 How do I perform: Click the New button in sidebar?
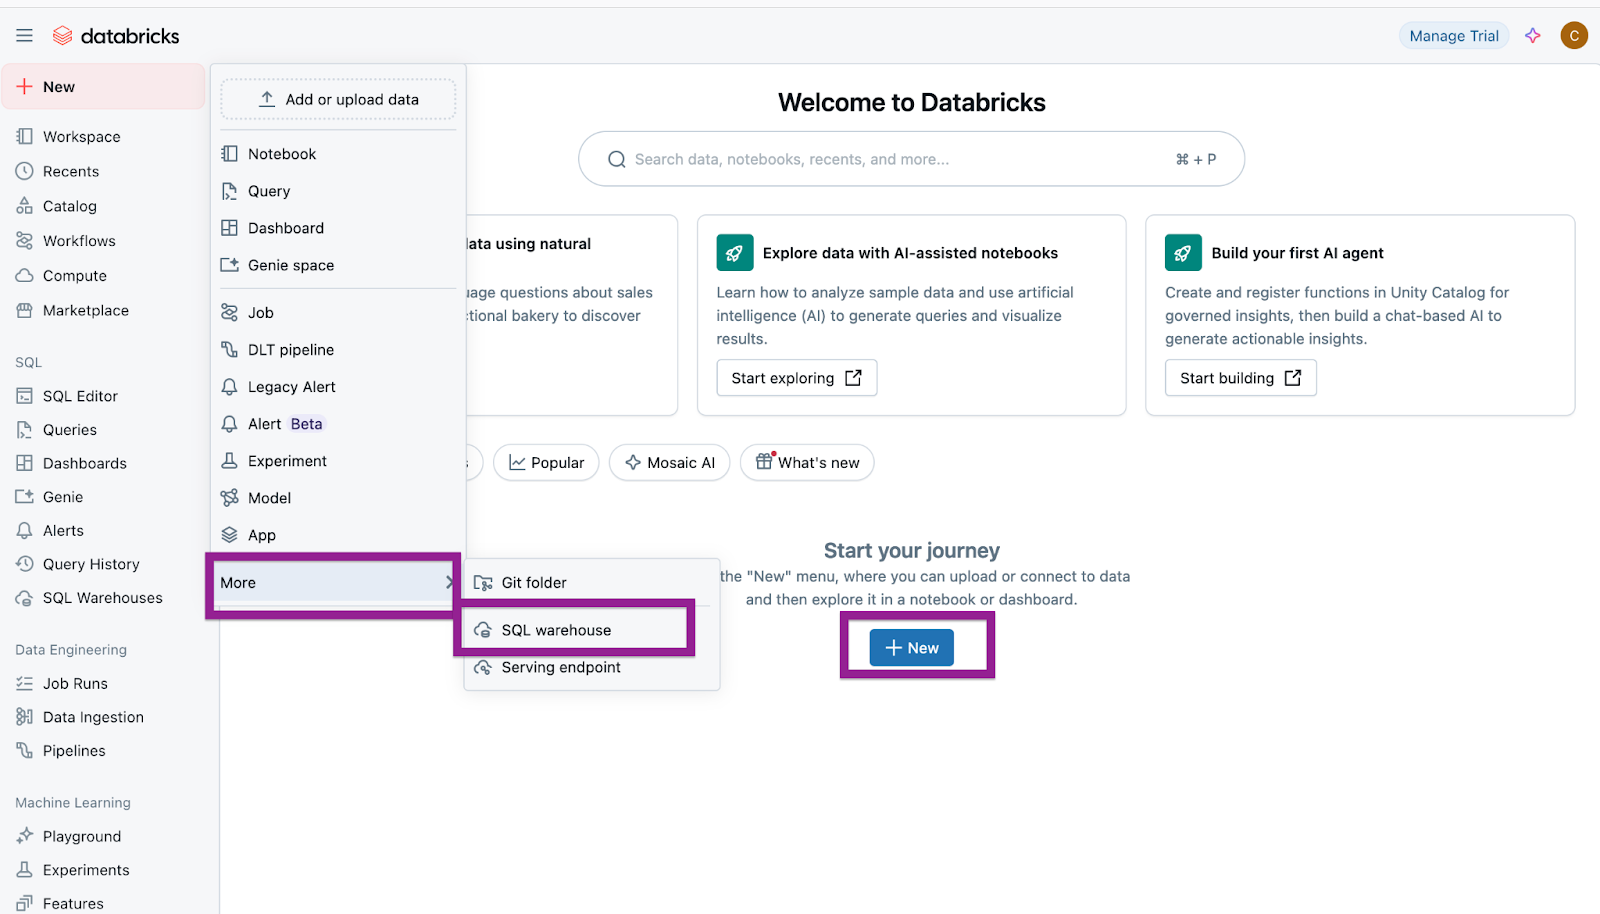(x=103, y=87)
